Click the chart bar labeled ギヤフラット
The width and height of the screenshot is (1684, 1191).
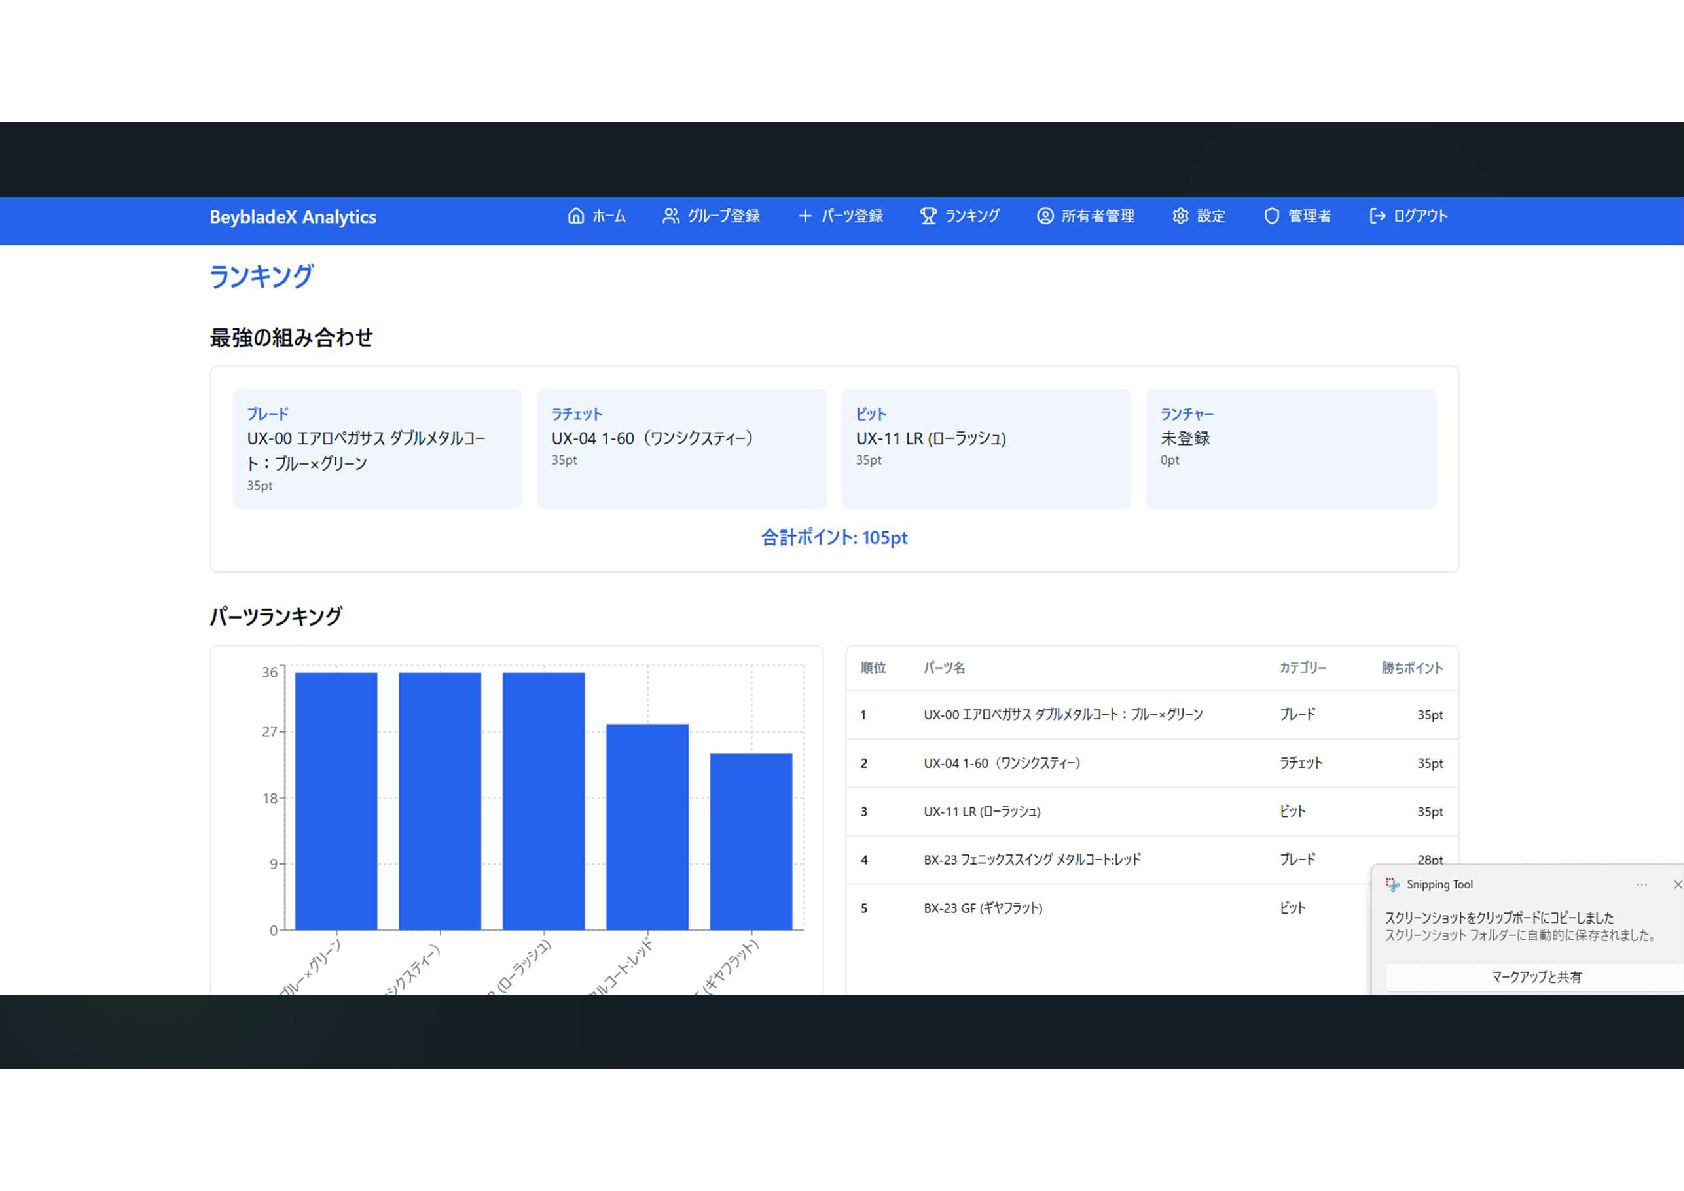tap(751, 842)
